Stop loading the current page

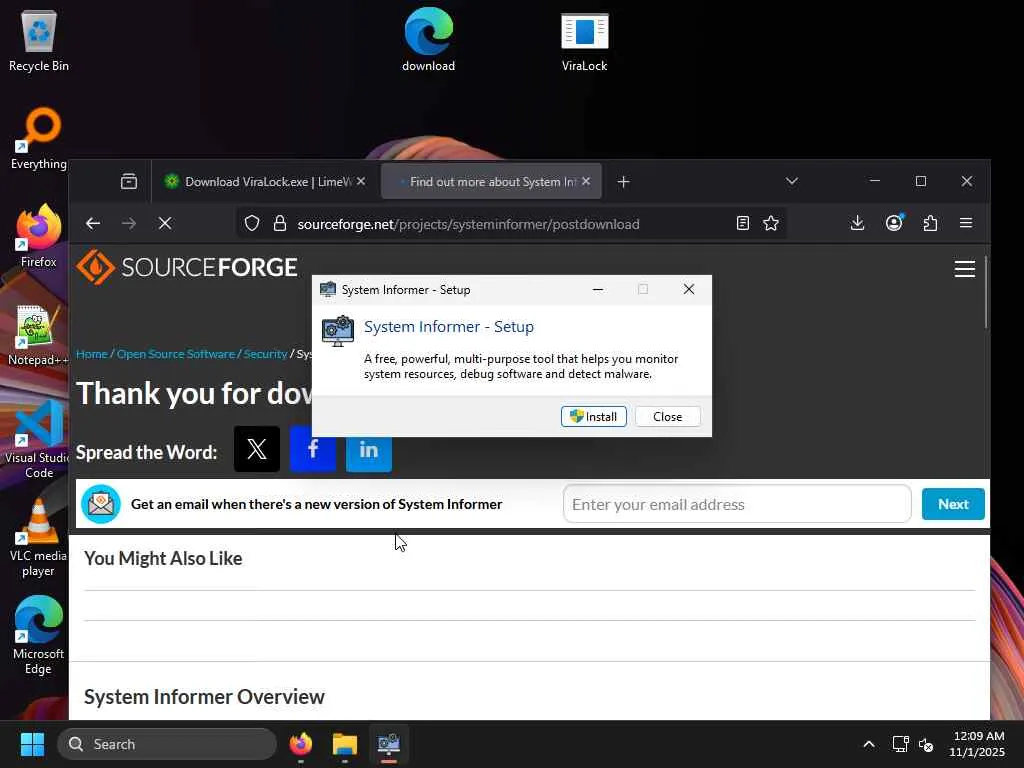click(165, 223)
